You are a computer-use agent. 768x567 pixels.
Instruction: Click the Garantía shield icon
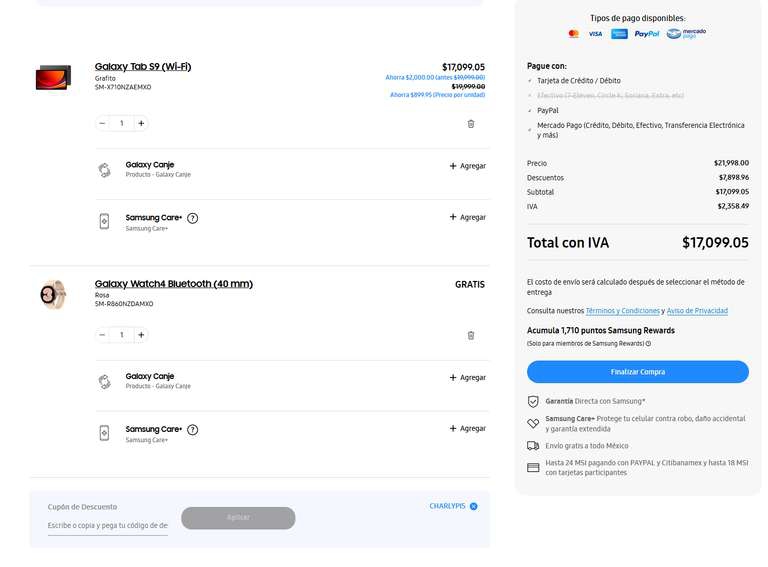(x=533, y=402)
